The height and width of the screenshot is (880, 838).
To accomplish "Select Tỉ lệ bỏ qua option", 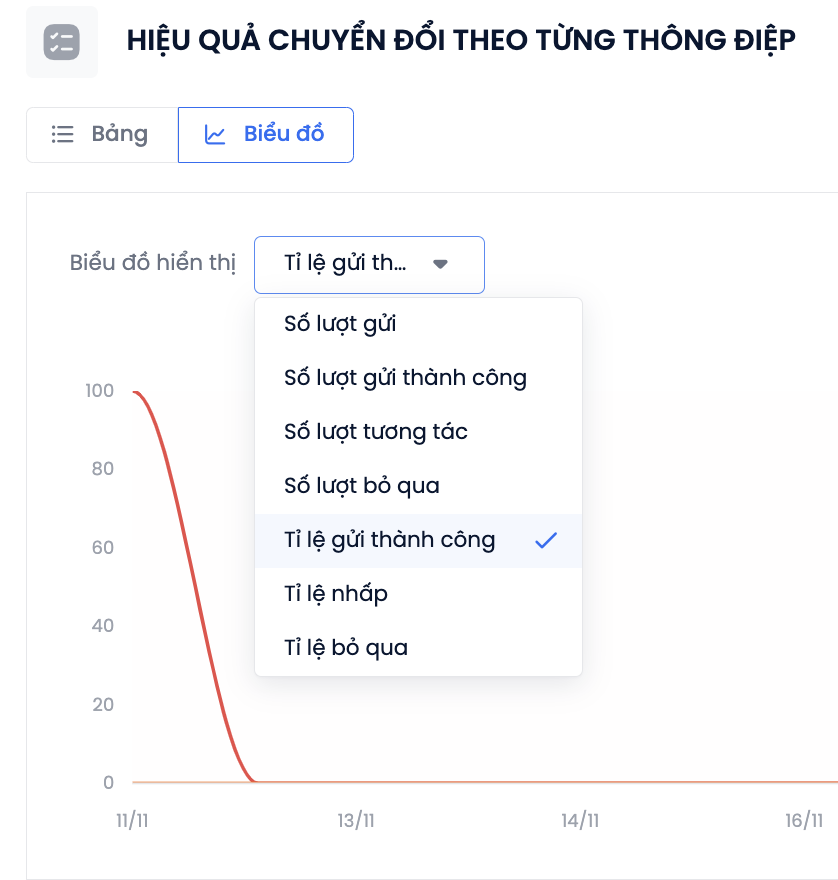I will coord(418,648).
